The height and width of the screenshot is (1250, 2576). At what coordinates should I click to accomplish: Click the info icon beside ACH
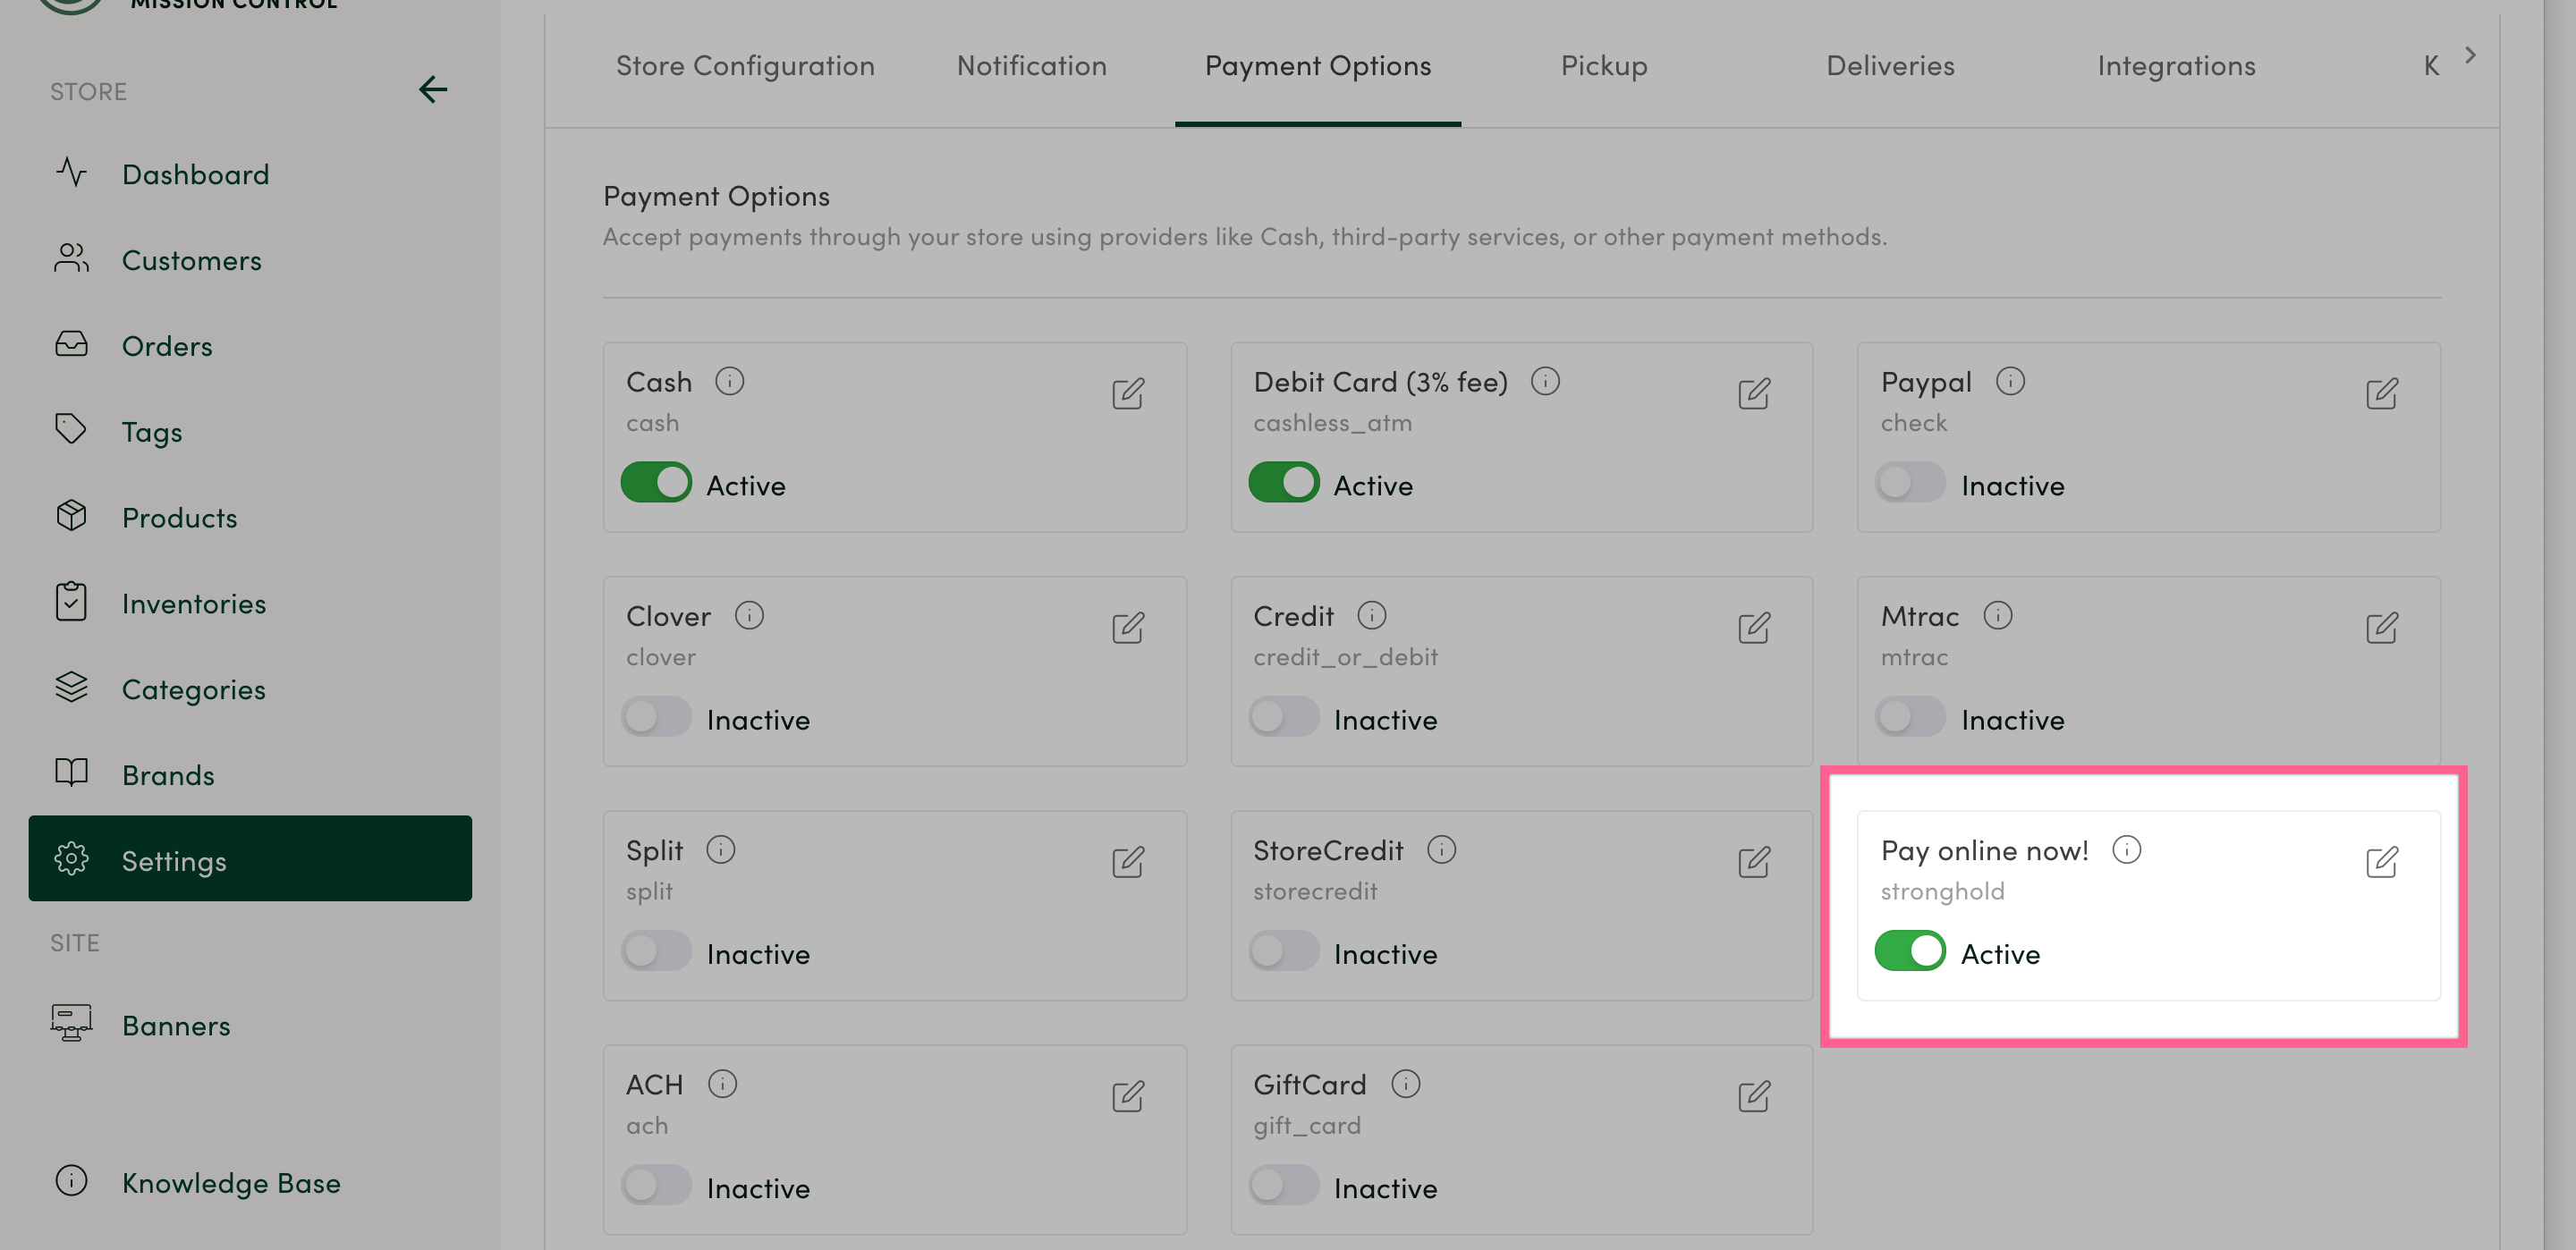point(722,1084)
